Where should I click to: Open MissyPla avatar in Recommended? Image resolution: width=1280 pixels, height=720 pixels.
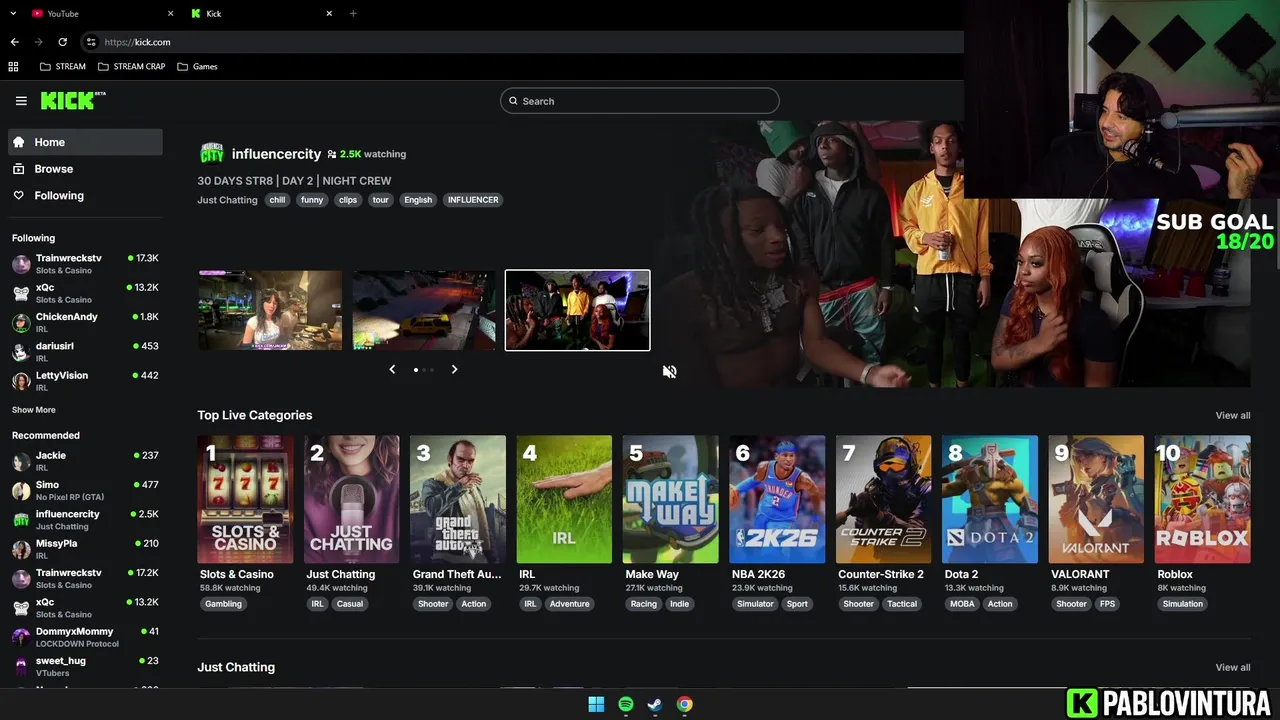(x=21, y=549)
